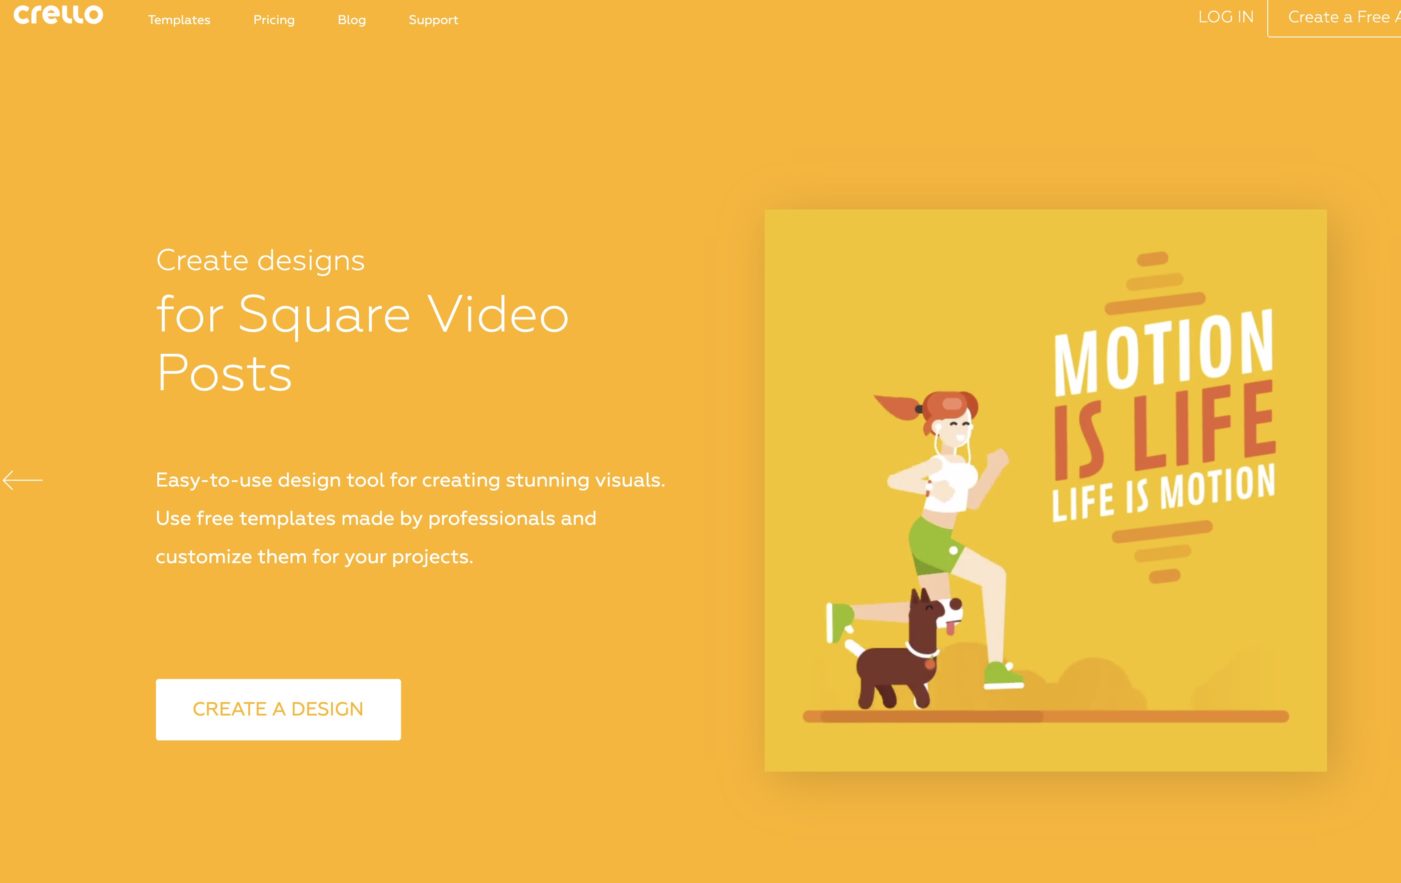This screenshot has height=883, width=1401.
Task: Click the Crello logo
Action: pyautogui.click(x=58, y=15)
